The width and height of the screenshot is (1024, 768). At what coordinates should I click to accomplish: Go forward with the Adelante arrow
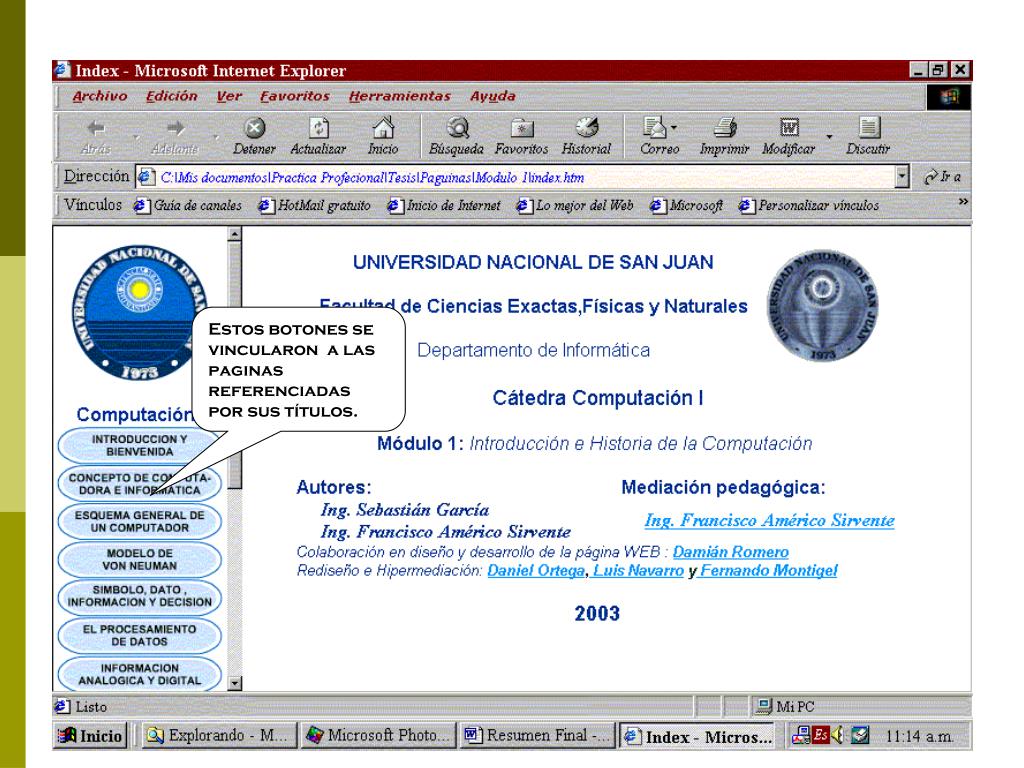click(x=174, y=136)
